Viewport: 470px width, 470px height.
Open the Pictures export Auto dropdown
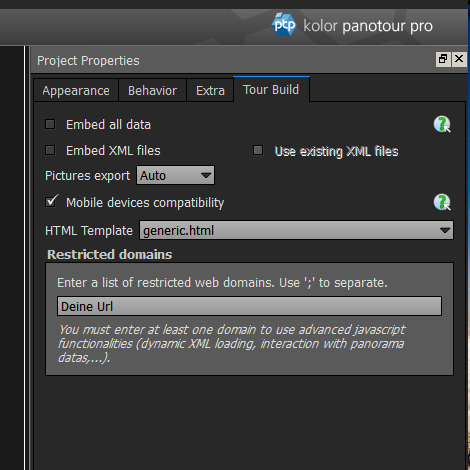[x=175, y=175]
